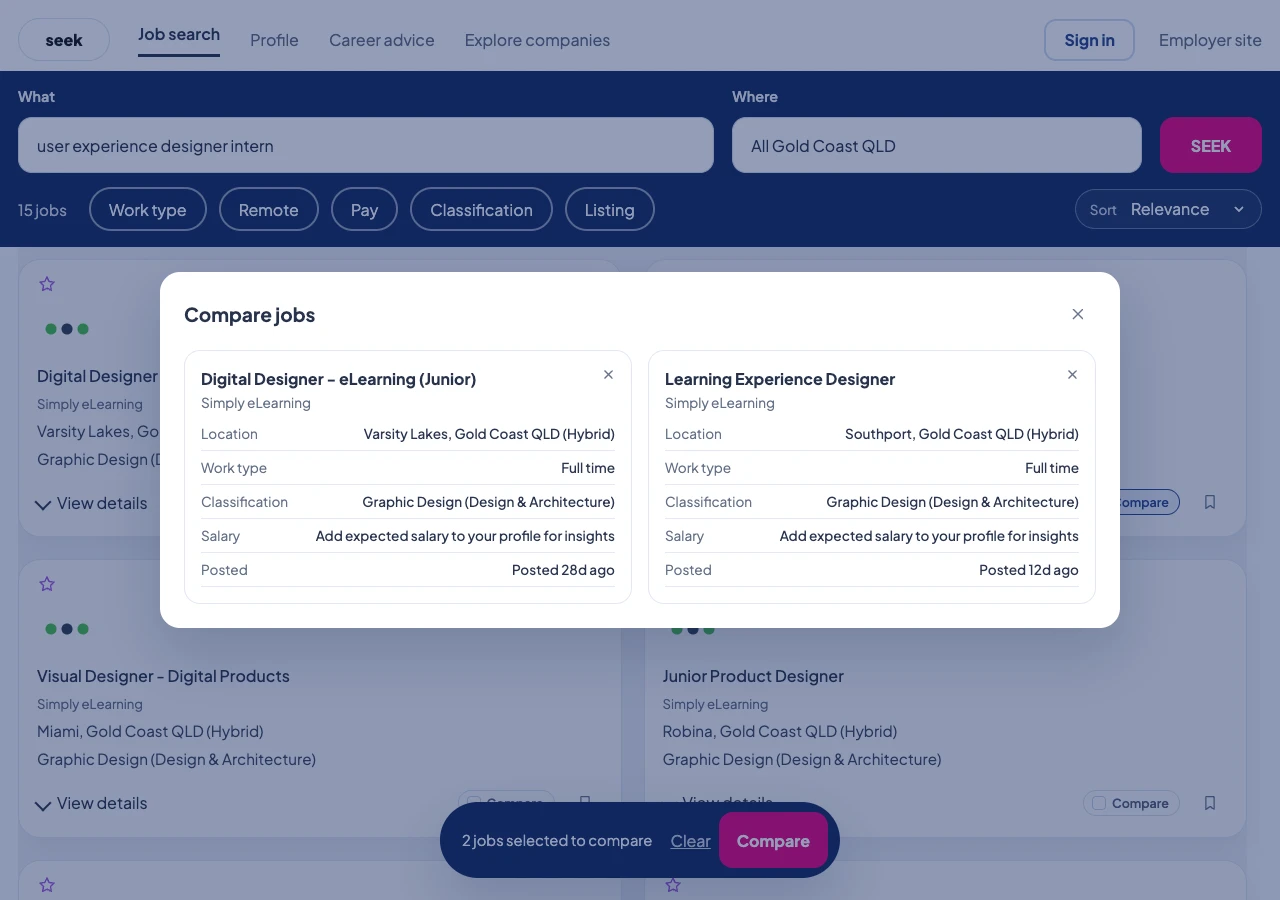Close the Compare jobs dialog
The image size is (1280, 900).
(1077, 314)
